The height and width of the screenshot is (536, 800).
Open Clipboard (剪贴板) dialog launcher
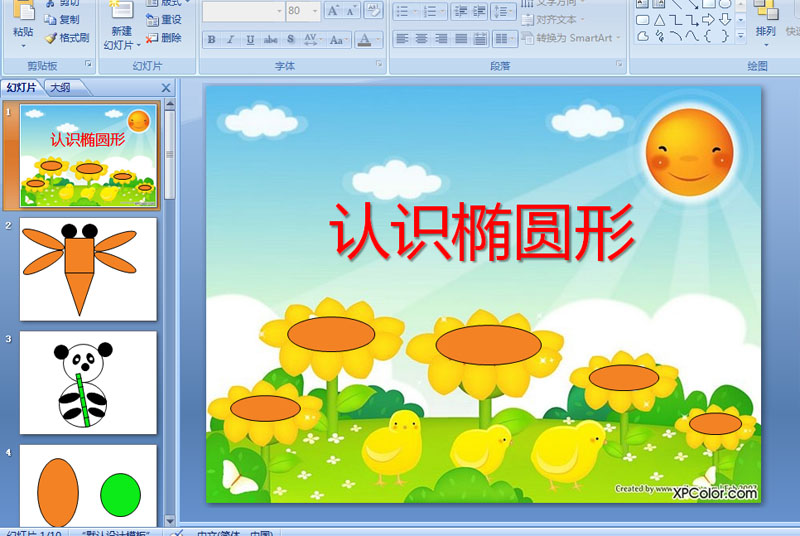tap(88, 64)
